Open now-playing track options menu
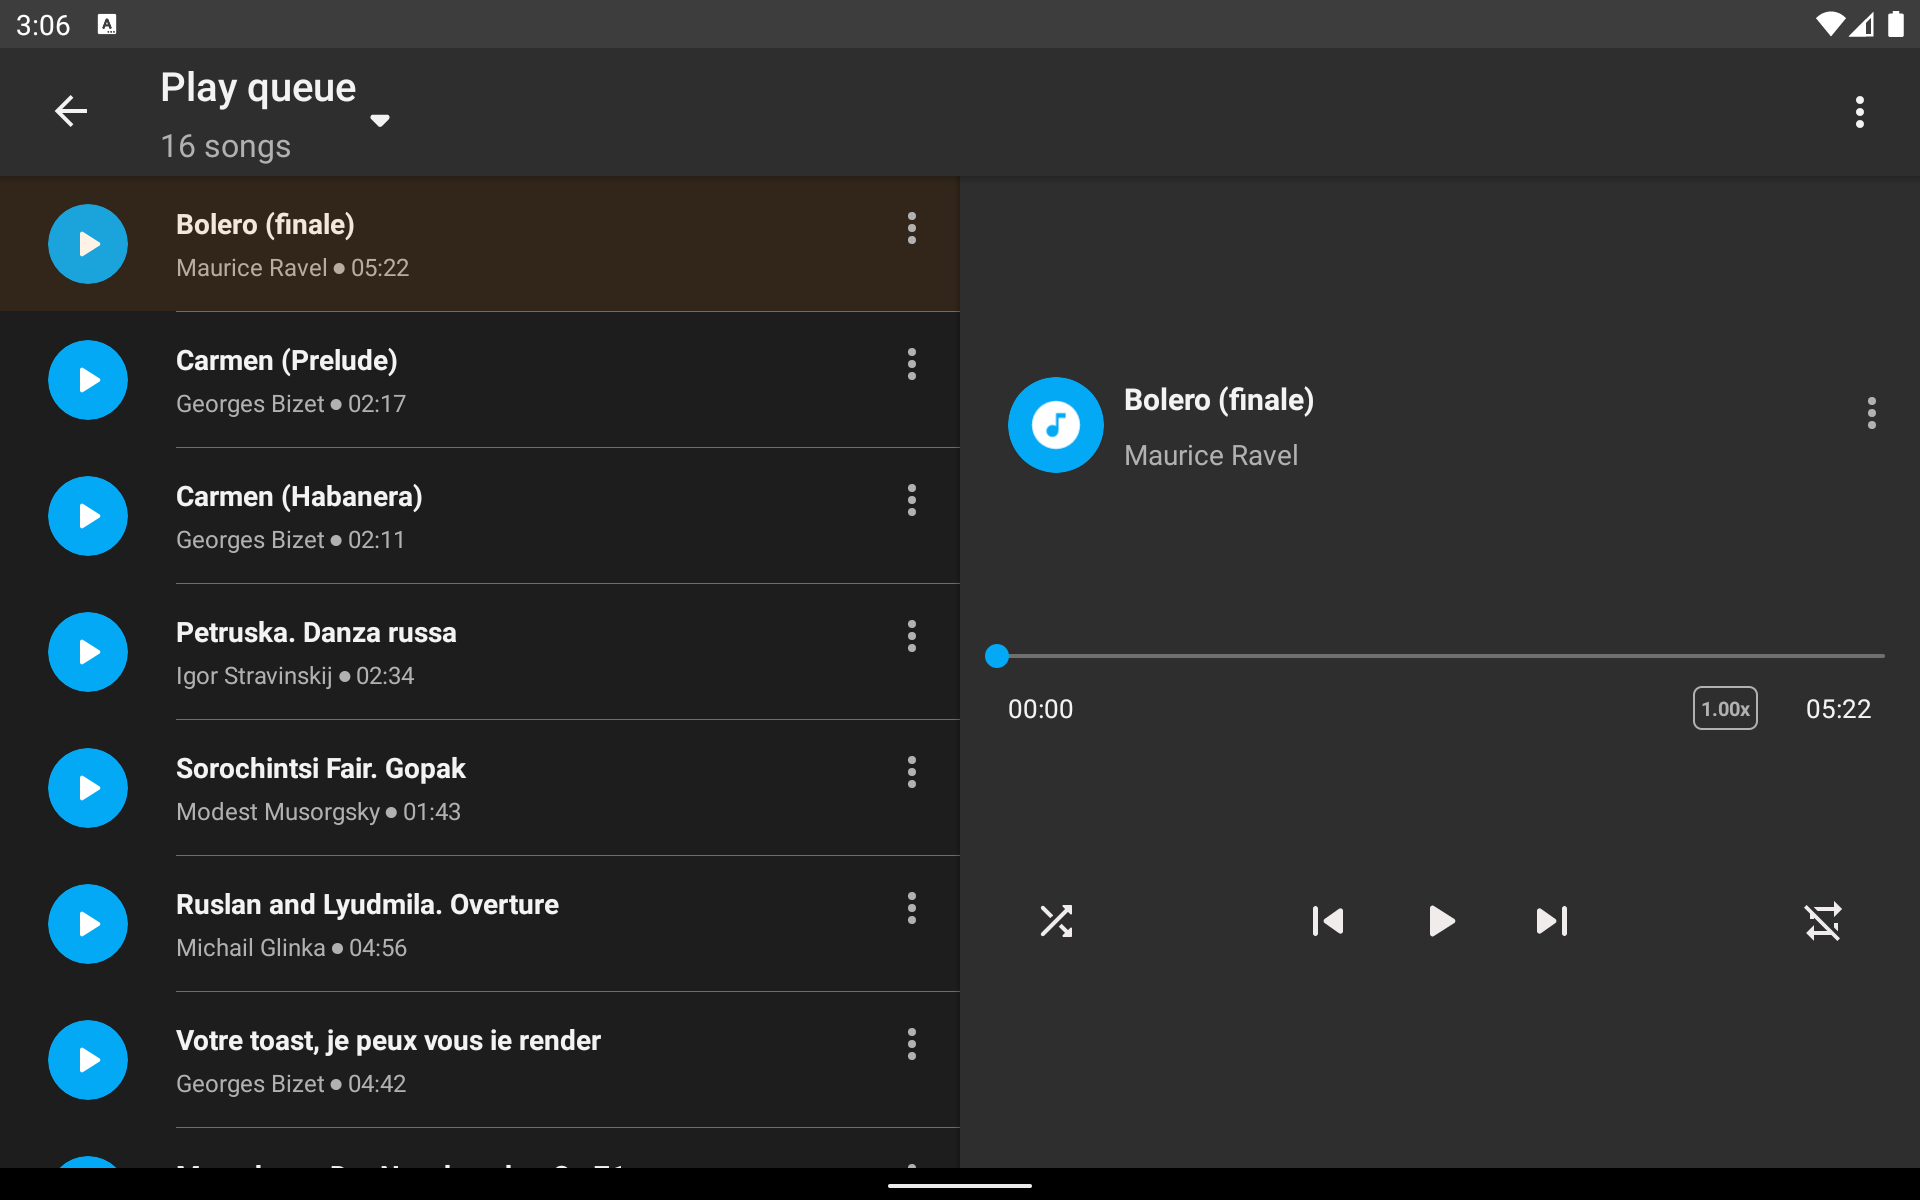Screen dimensions: 1920x1200 click(x=1871, y=413)
